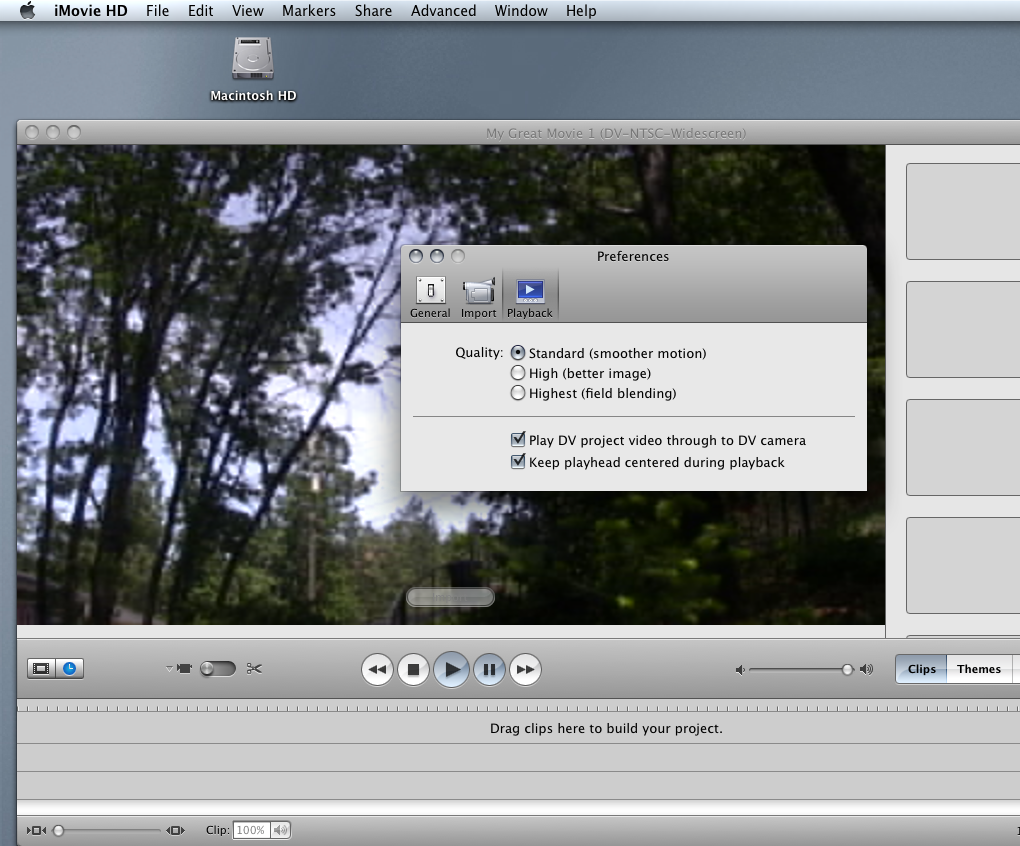Open the Apple menu

point(27,10)
